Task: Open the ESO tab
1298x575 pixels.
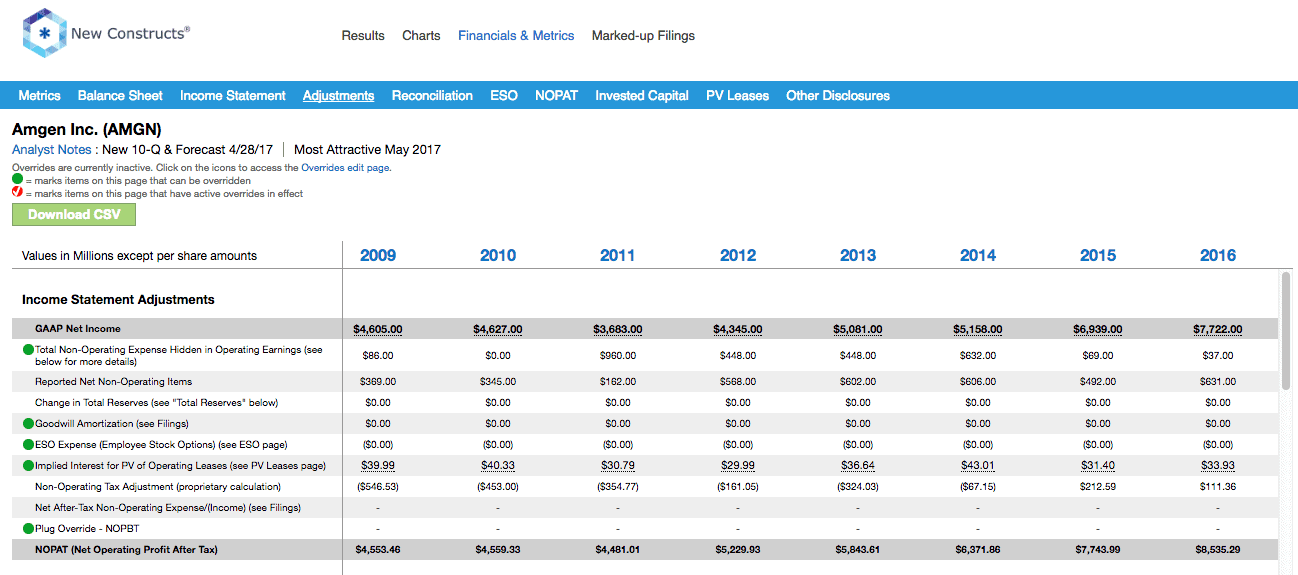Action: point(504,96)
